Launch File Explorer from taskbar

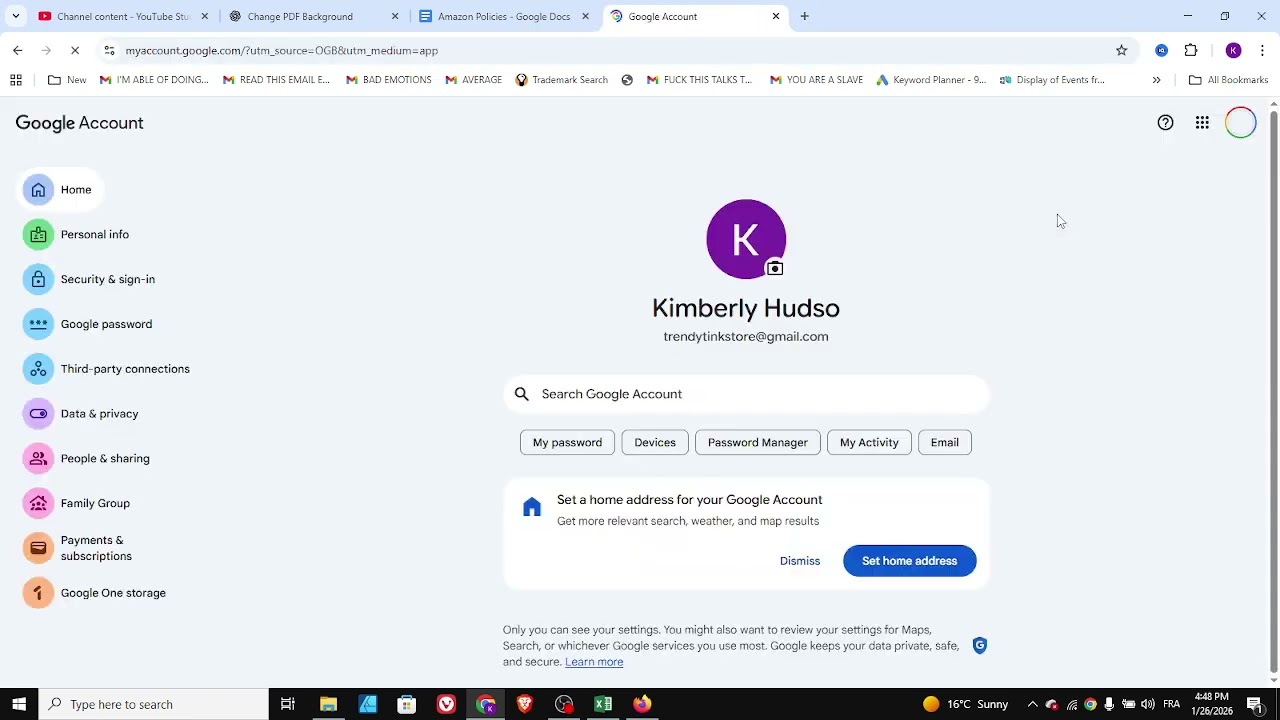pos(328,704)
